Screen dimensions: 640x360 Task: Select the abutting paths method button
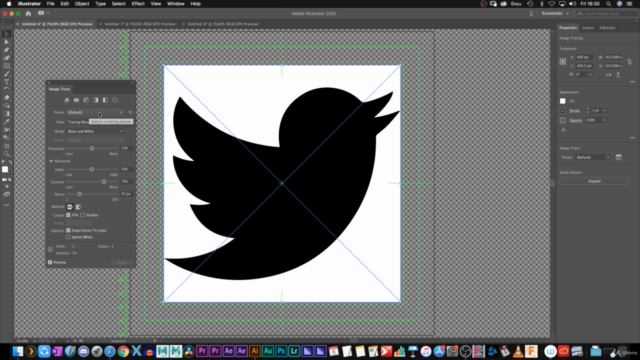pos(70,207)
